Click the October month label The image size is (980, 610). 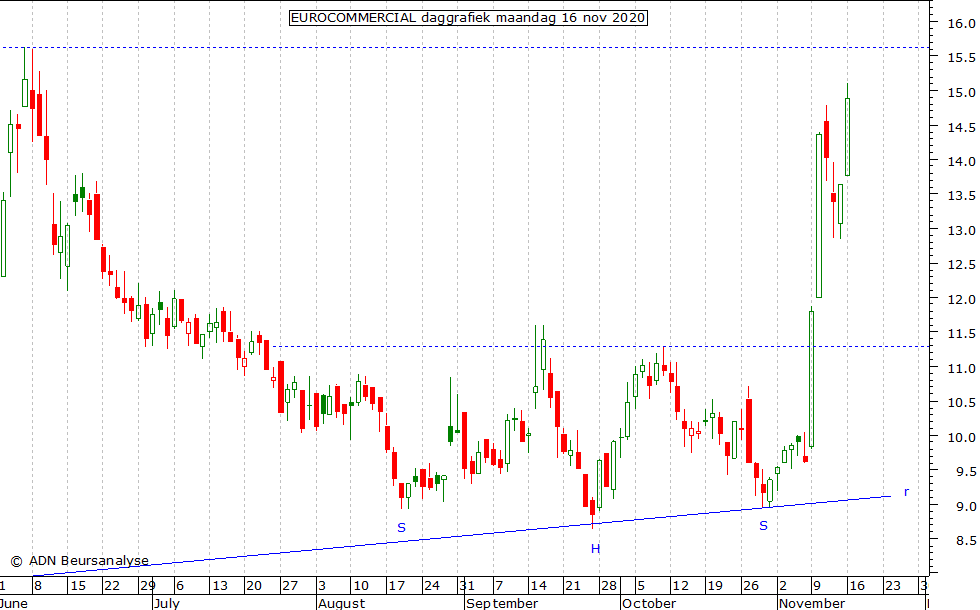tap(649, 603)
